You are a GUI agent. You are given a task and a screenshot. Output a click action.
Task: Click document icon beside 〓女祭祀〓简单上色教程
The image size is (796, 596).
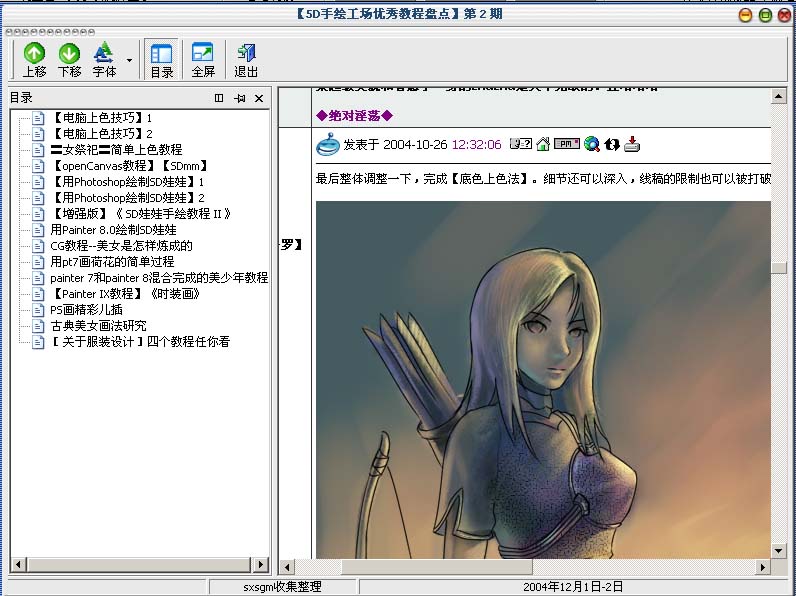coord(38,150)
